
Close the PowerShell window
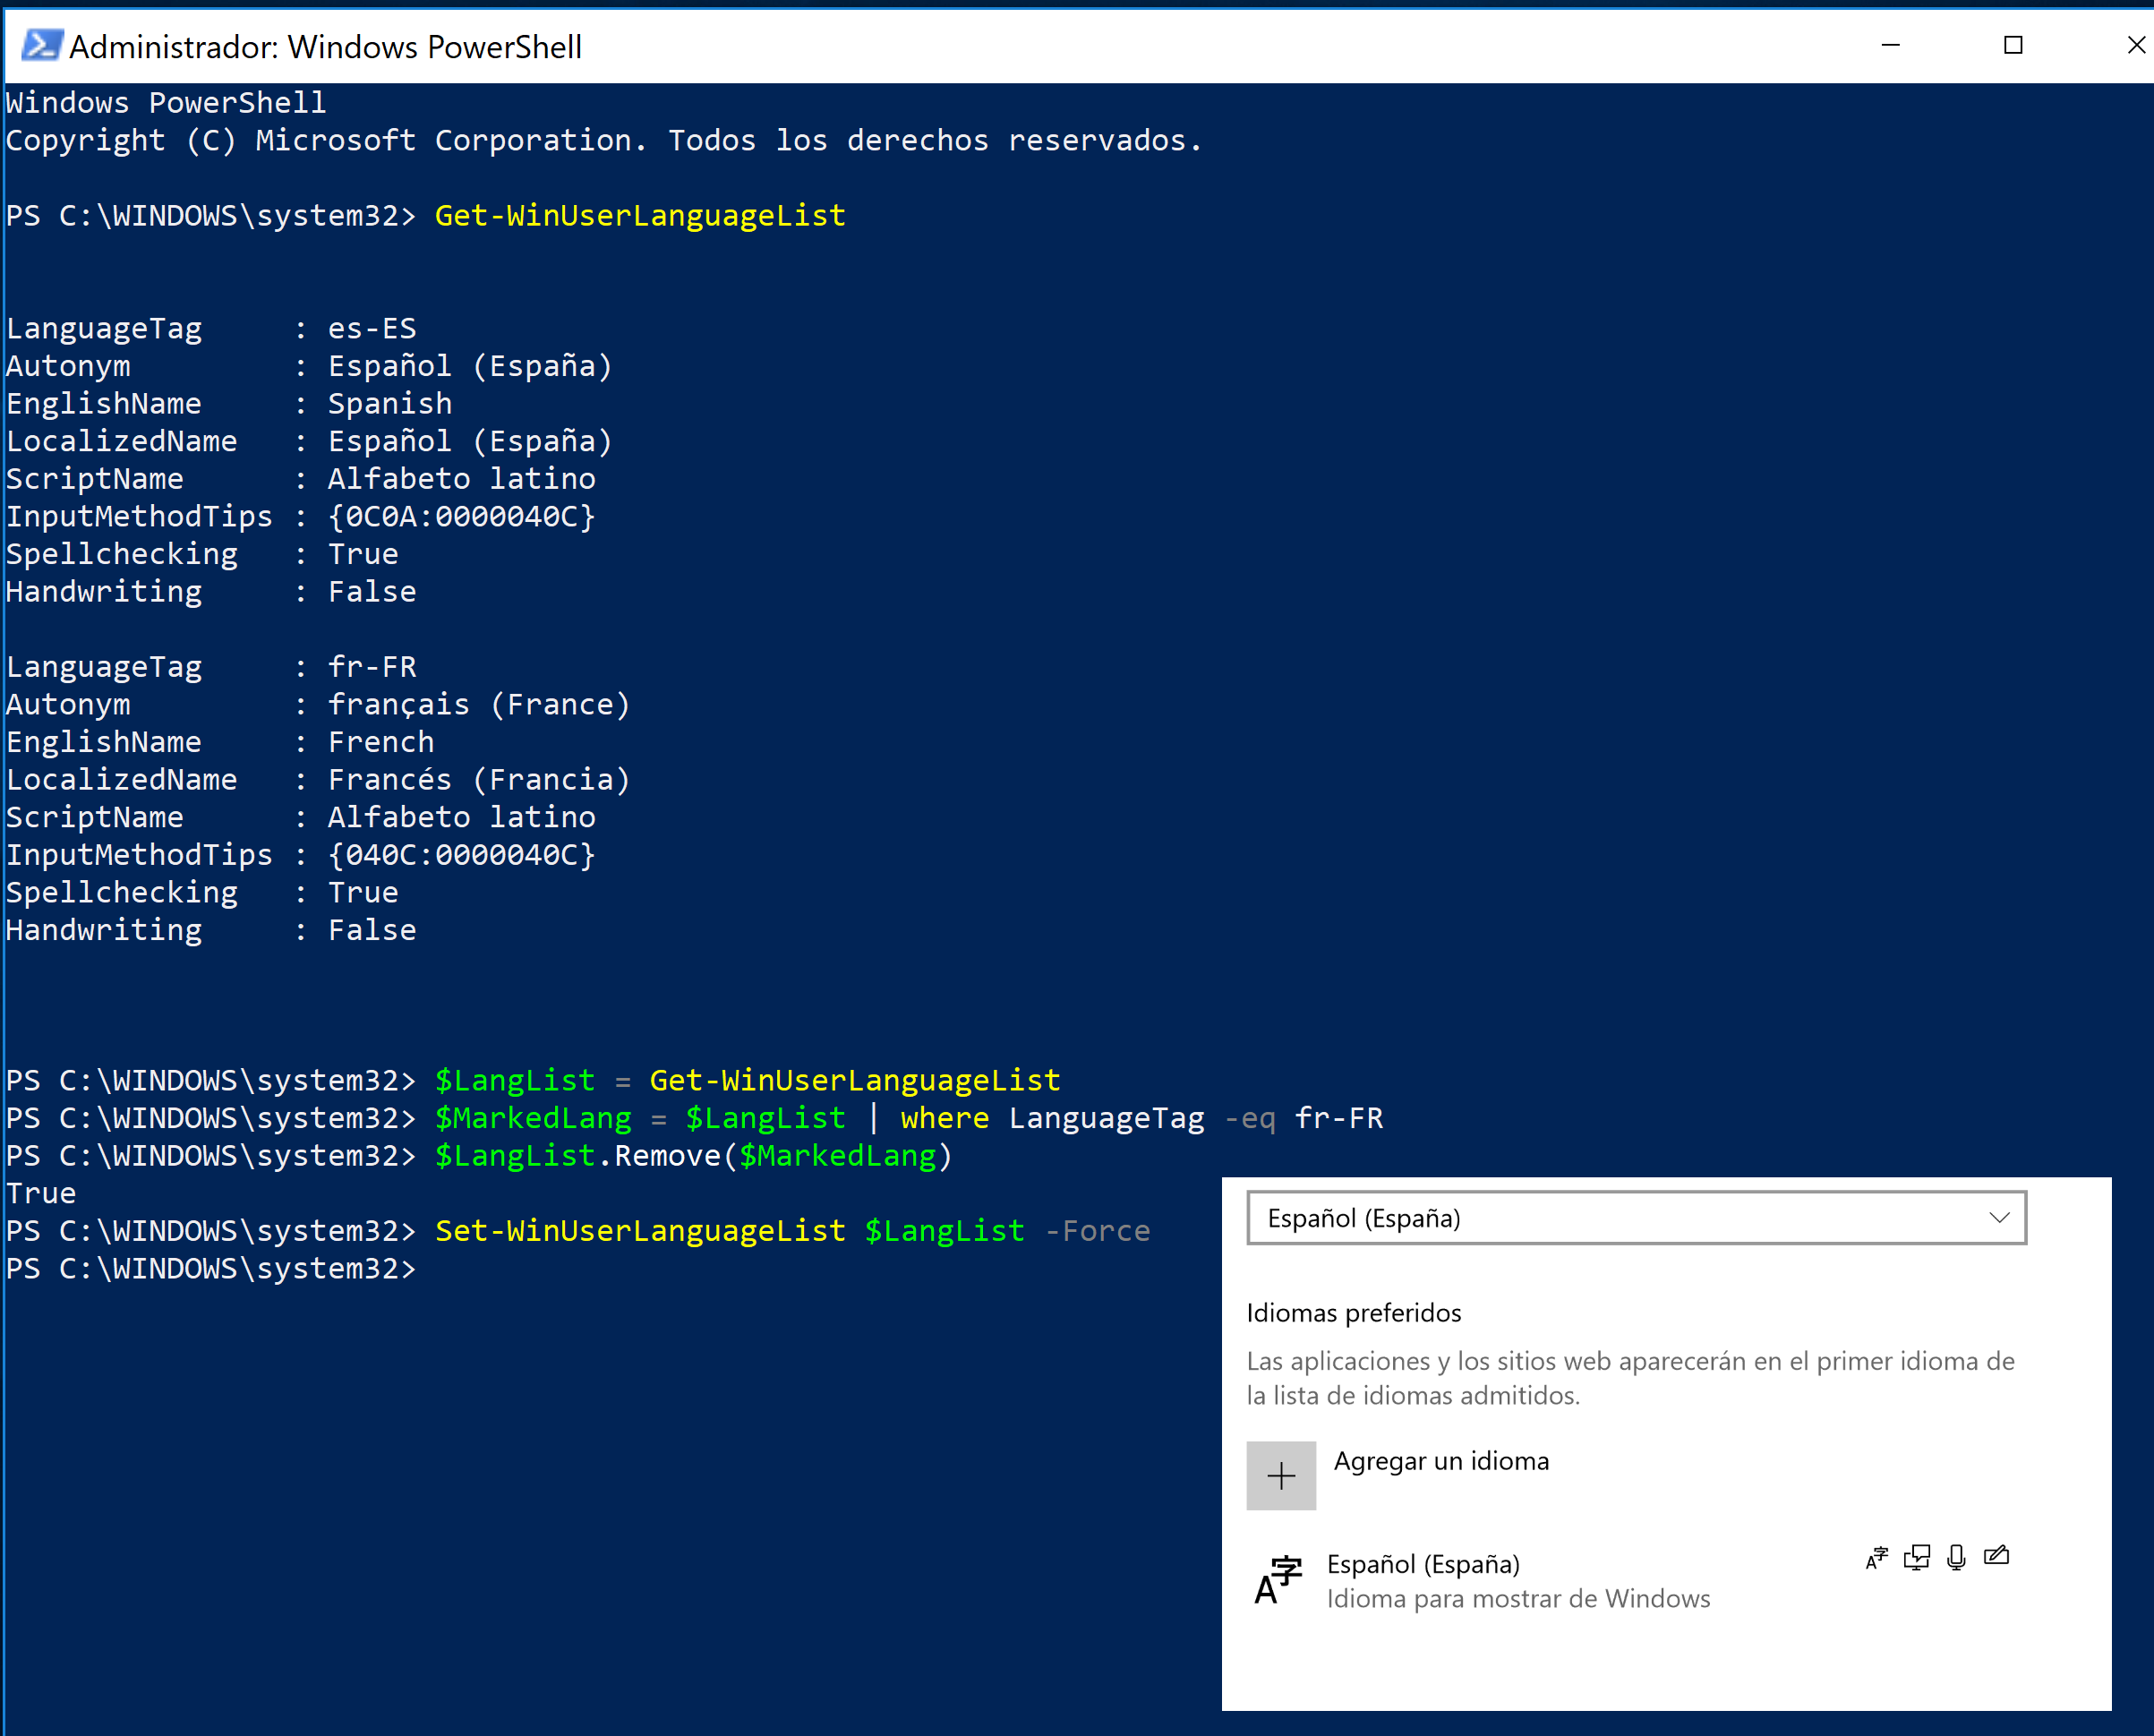click(2135, 46)
